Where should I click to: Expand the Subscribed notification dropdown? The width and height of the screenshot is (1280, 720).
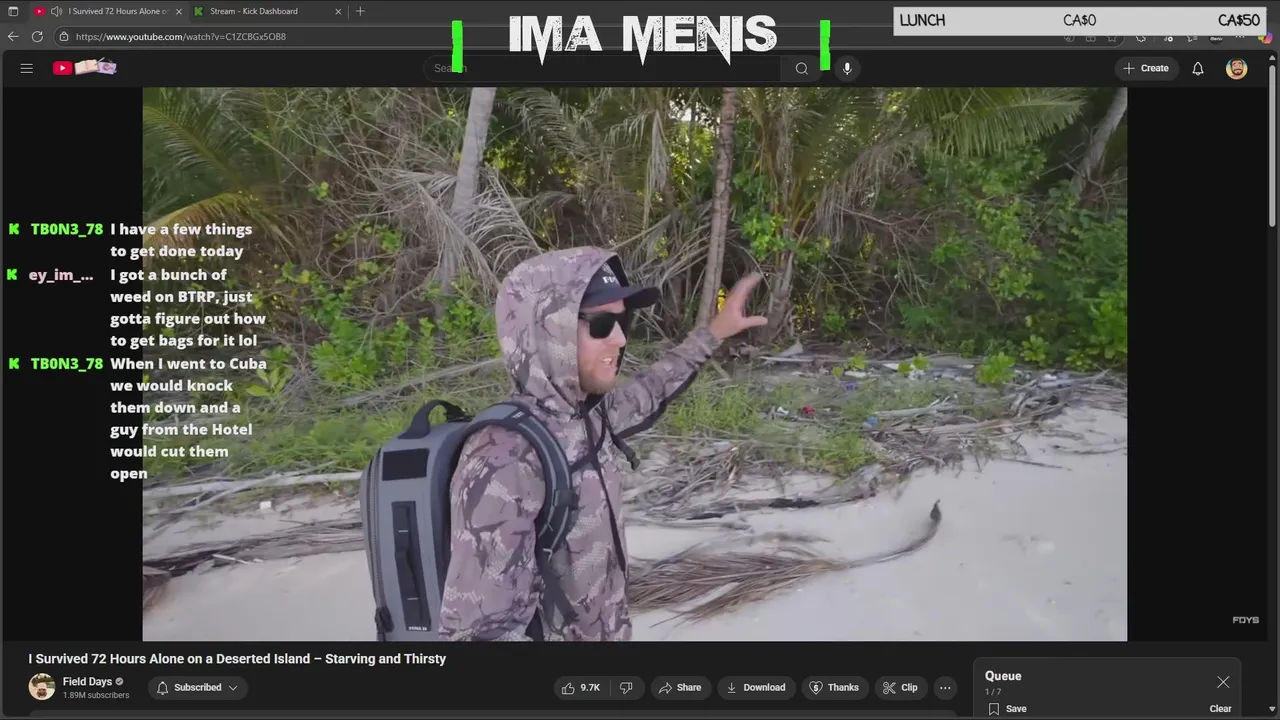point(198,687)
